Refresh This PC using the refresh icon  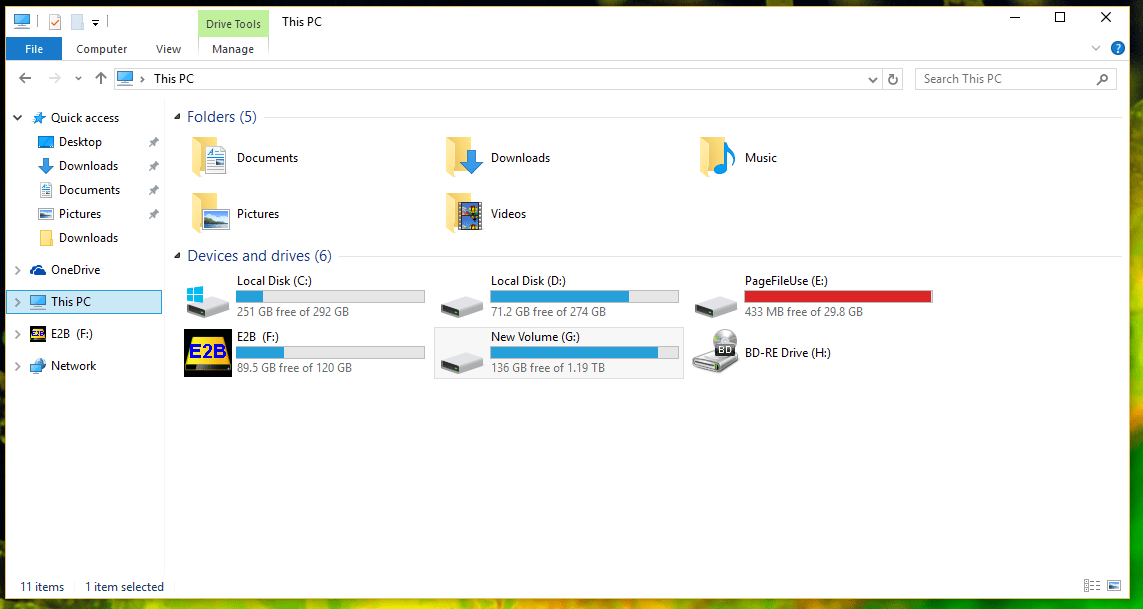(893, 78)
